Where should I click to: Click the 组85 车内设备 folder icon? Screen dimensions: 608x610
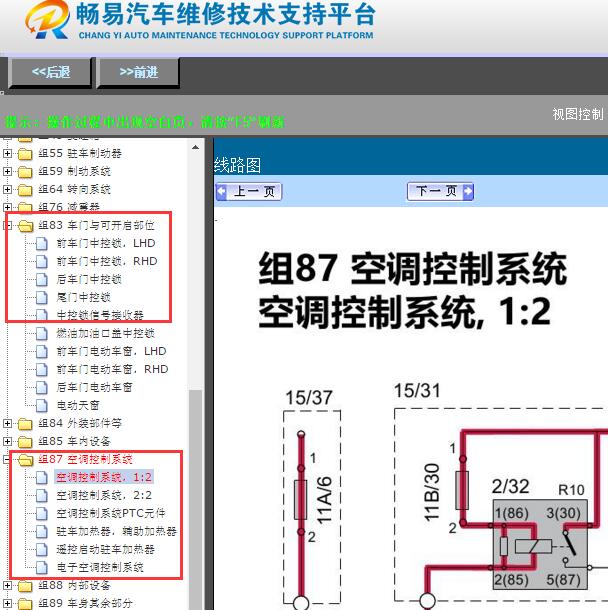point(25,442)
